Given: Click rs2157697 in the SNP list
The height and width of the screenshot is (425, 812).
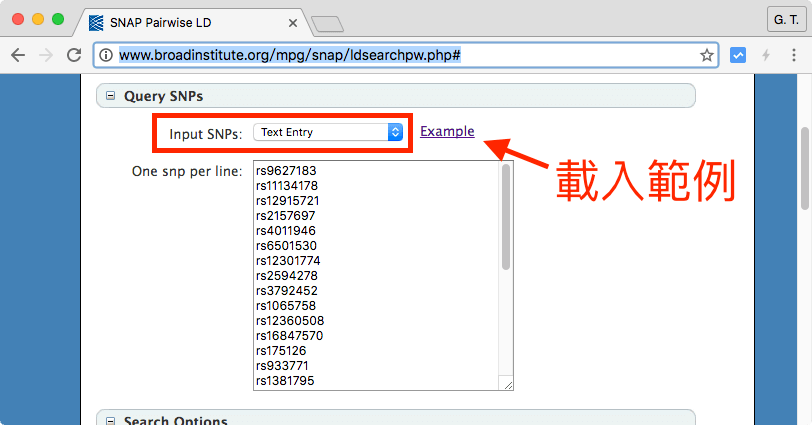Looking at the screenshot, I should pos(285,216).
